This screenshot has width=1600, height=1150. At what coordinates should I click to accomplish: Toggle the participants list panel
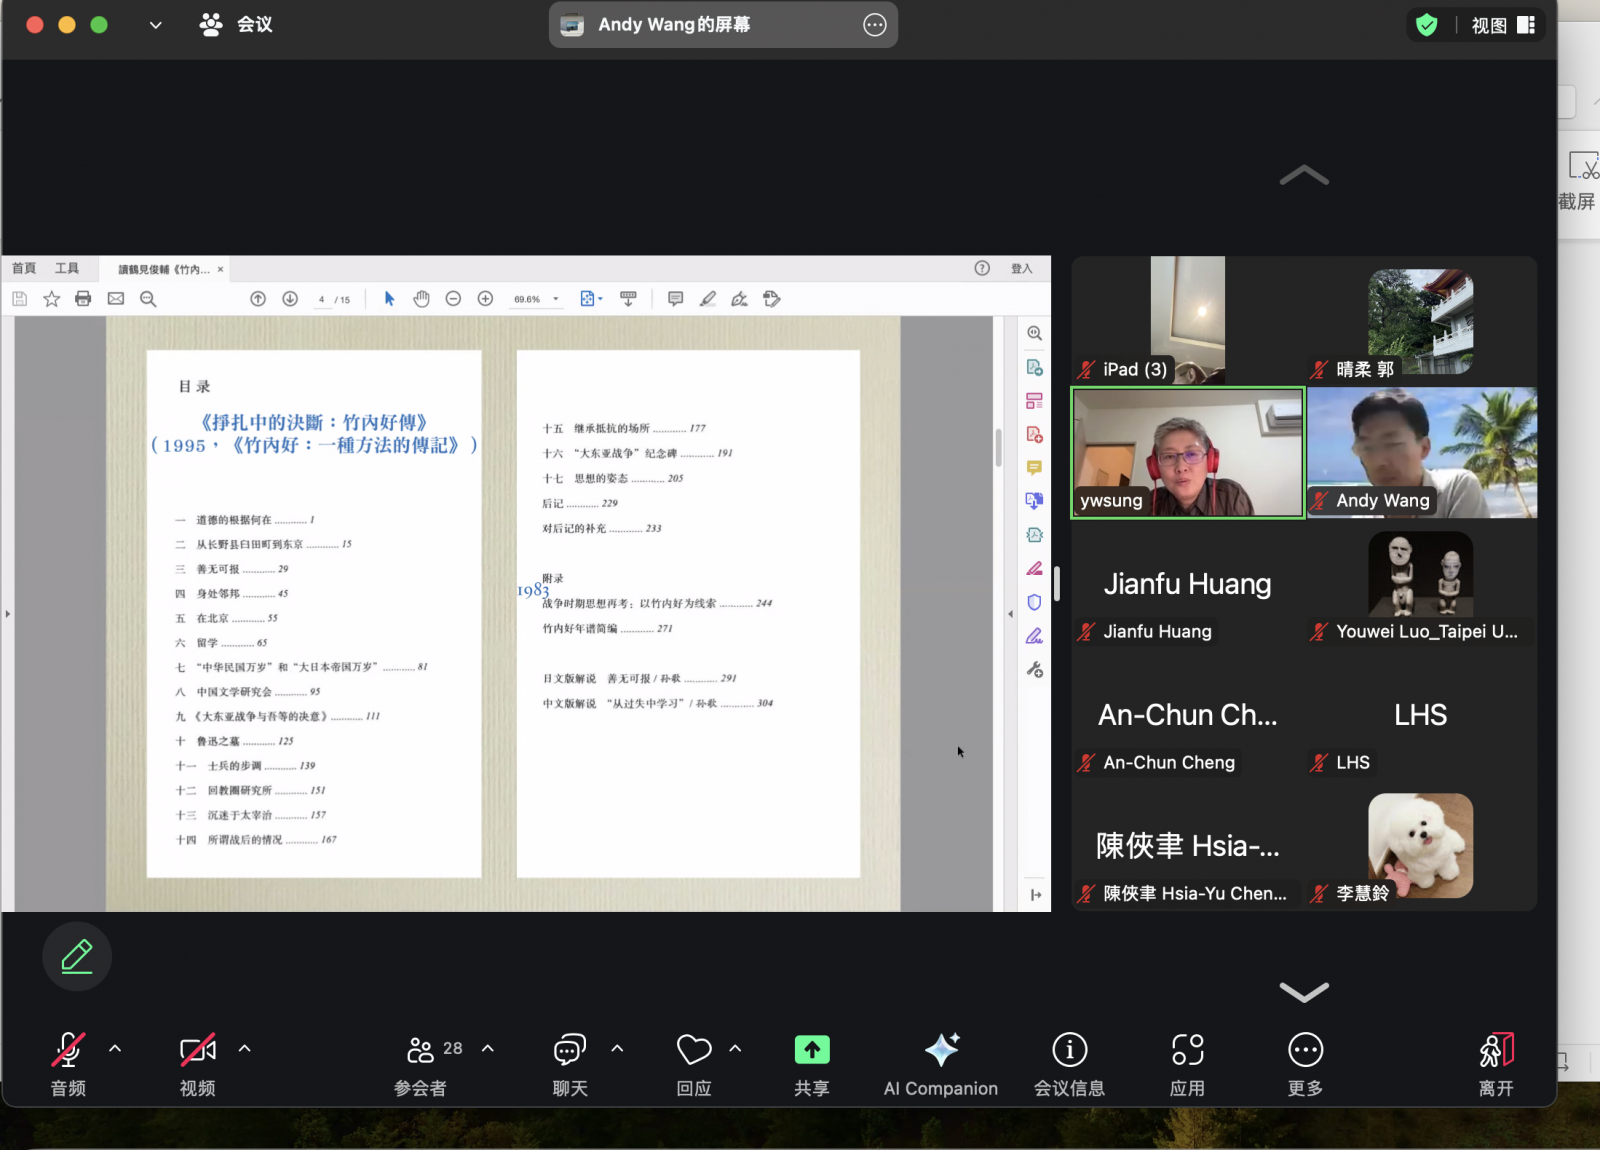(421, 1050)
